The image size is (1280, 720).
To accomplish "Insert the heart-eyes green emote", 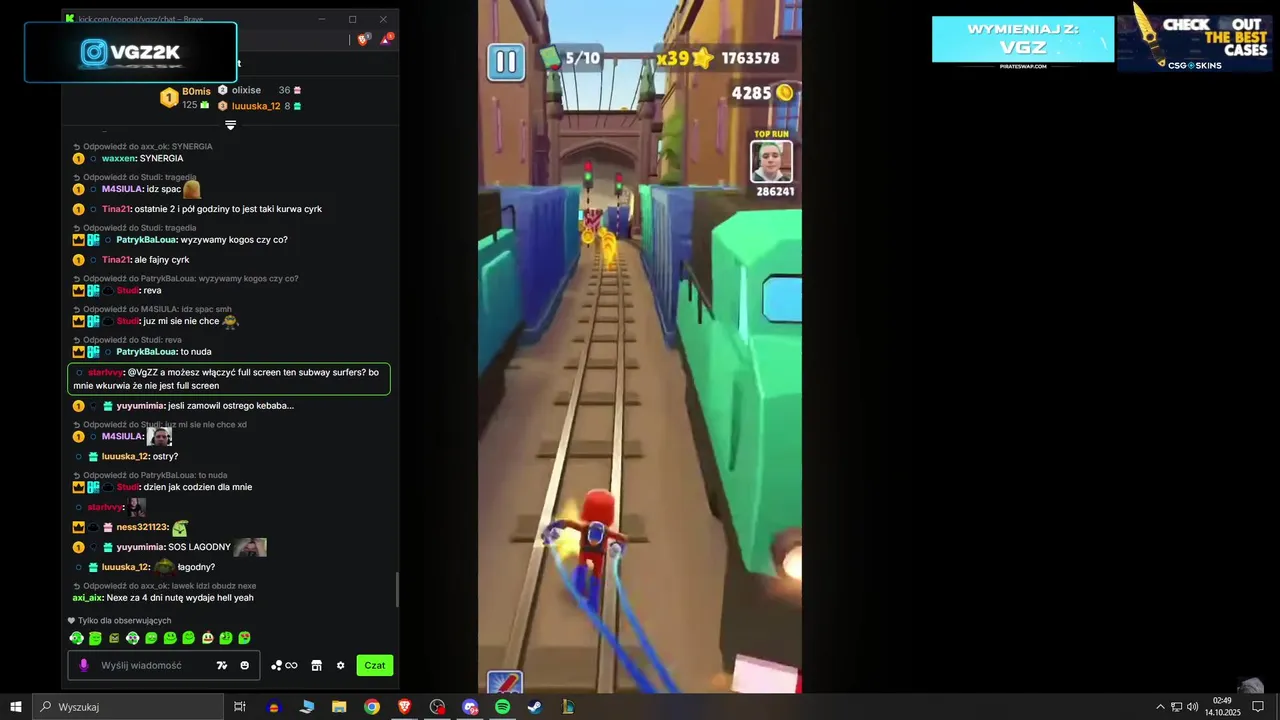I will click(244, 638).
